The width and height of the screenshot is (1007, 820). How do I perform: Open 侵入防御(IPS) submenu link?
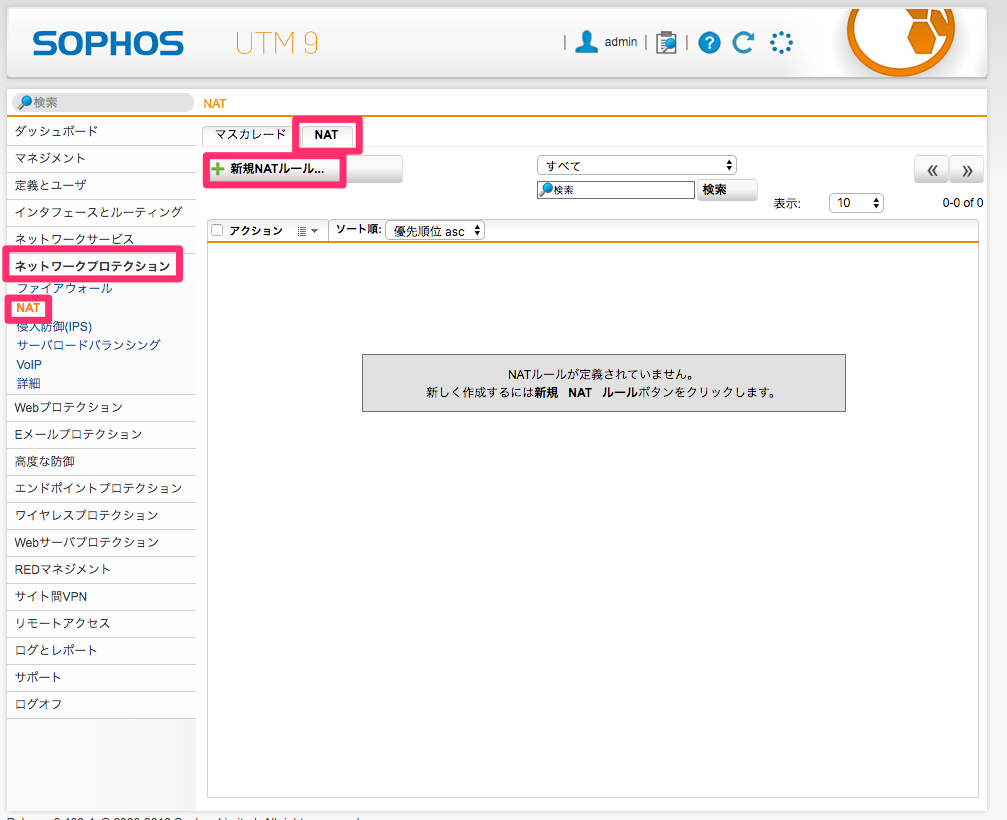click(55, 327)
